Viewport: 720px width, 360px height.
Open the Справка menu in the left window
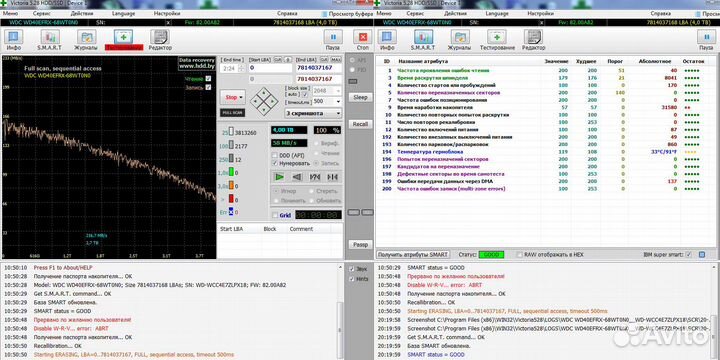(287, 14)
